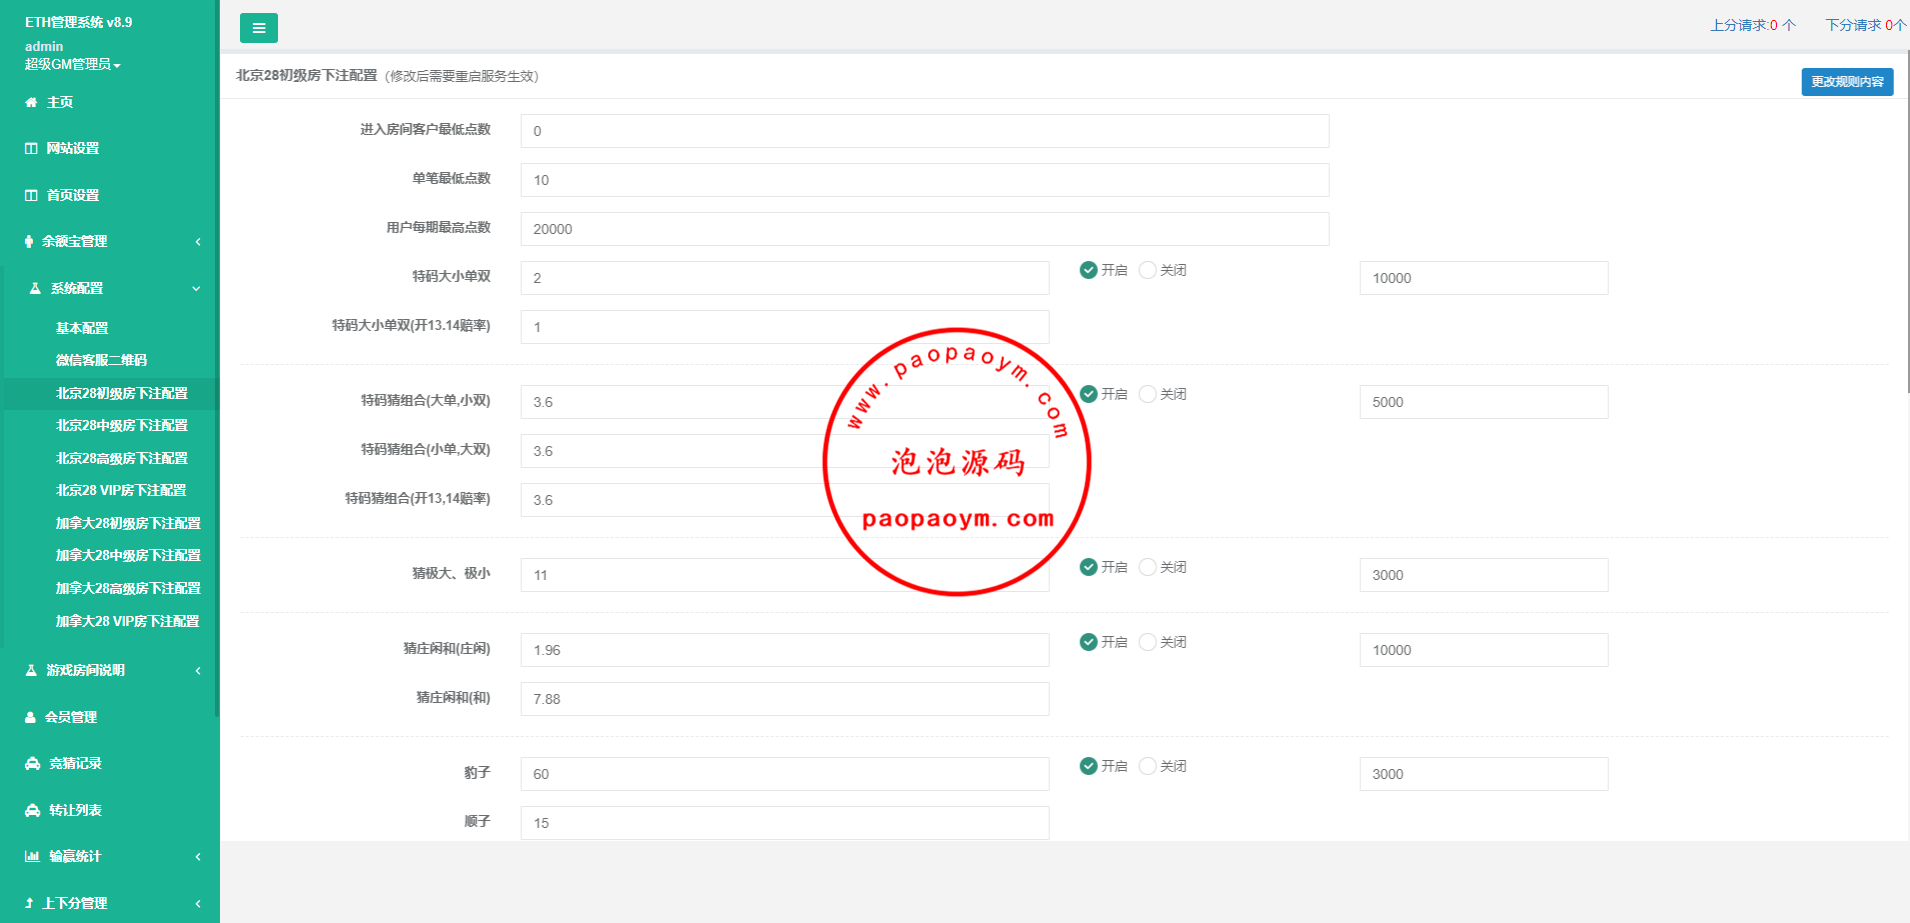The width and height of the screenshot is (1910, 923).
Task: Open 加拿大28 VIP房下注配置 menu item
Action: point(127,621)
